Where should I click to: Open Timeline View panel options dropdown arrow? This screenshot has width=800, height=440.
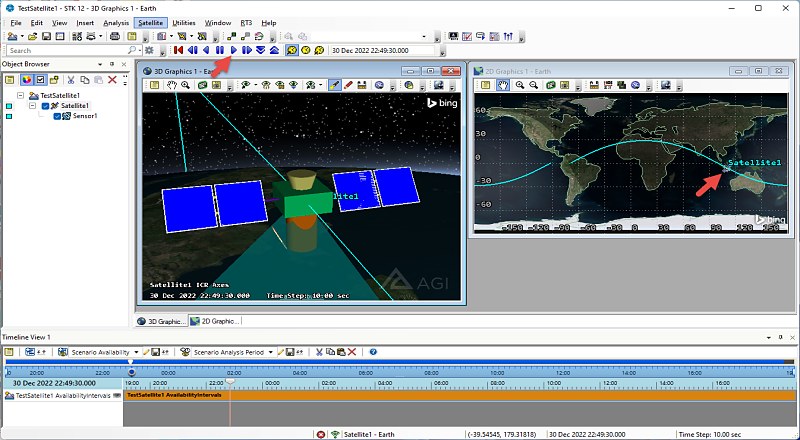tap(769, 337)
